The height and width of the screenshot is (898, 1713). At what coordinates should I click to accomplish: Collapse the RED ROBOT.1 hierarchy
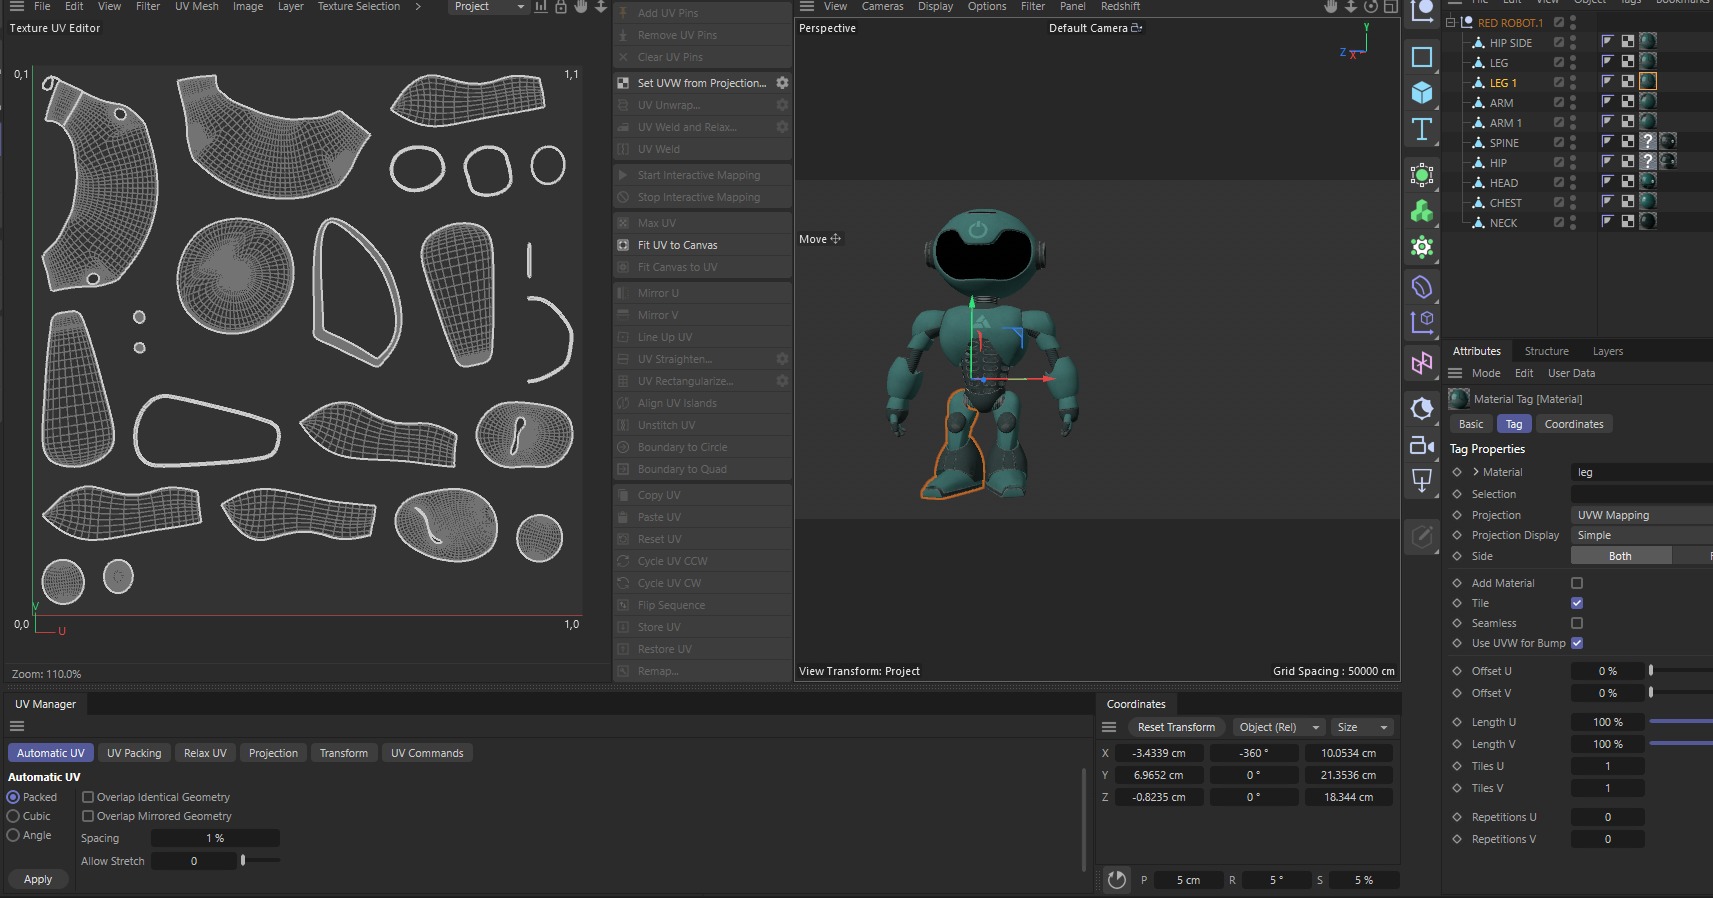click(x=1450, y=22)
